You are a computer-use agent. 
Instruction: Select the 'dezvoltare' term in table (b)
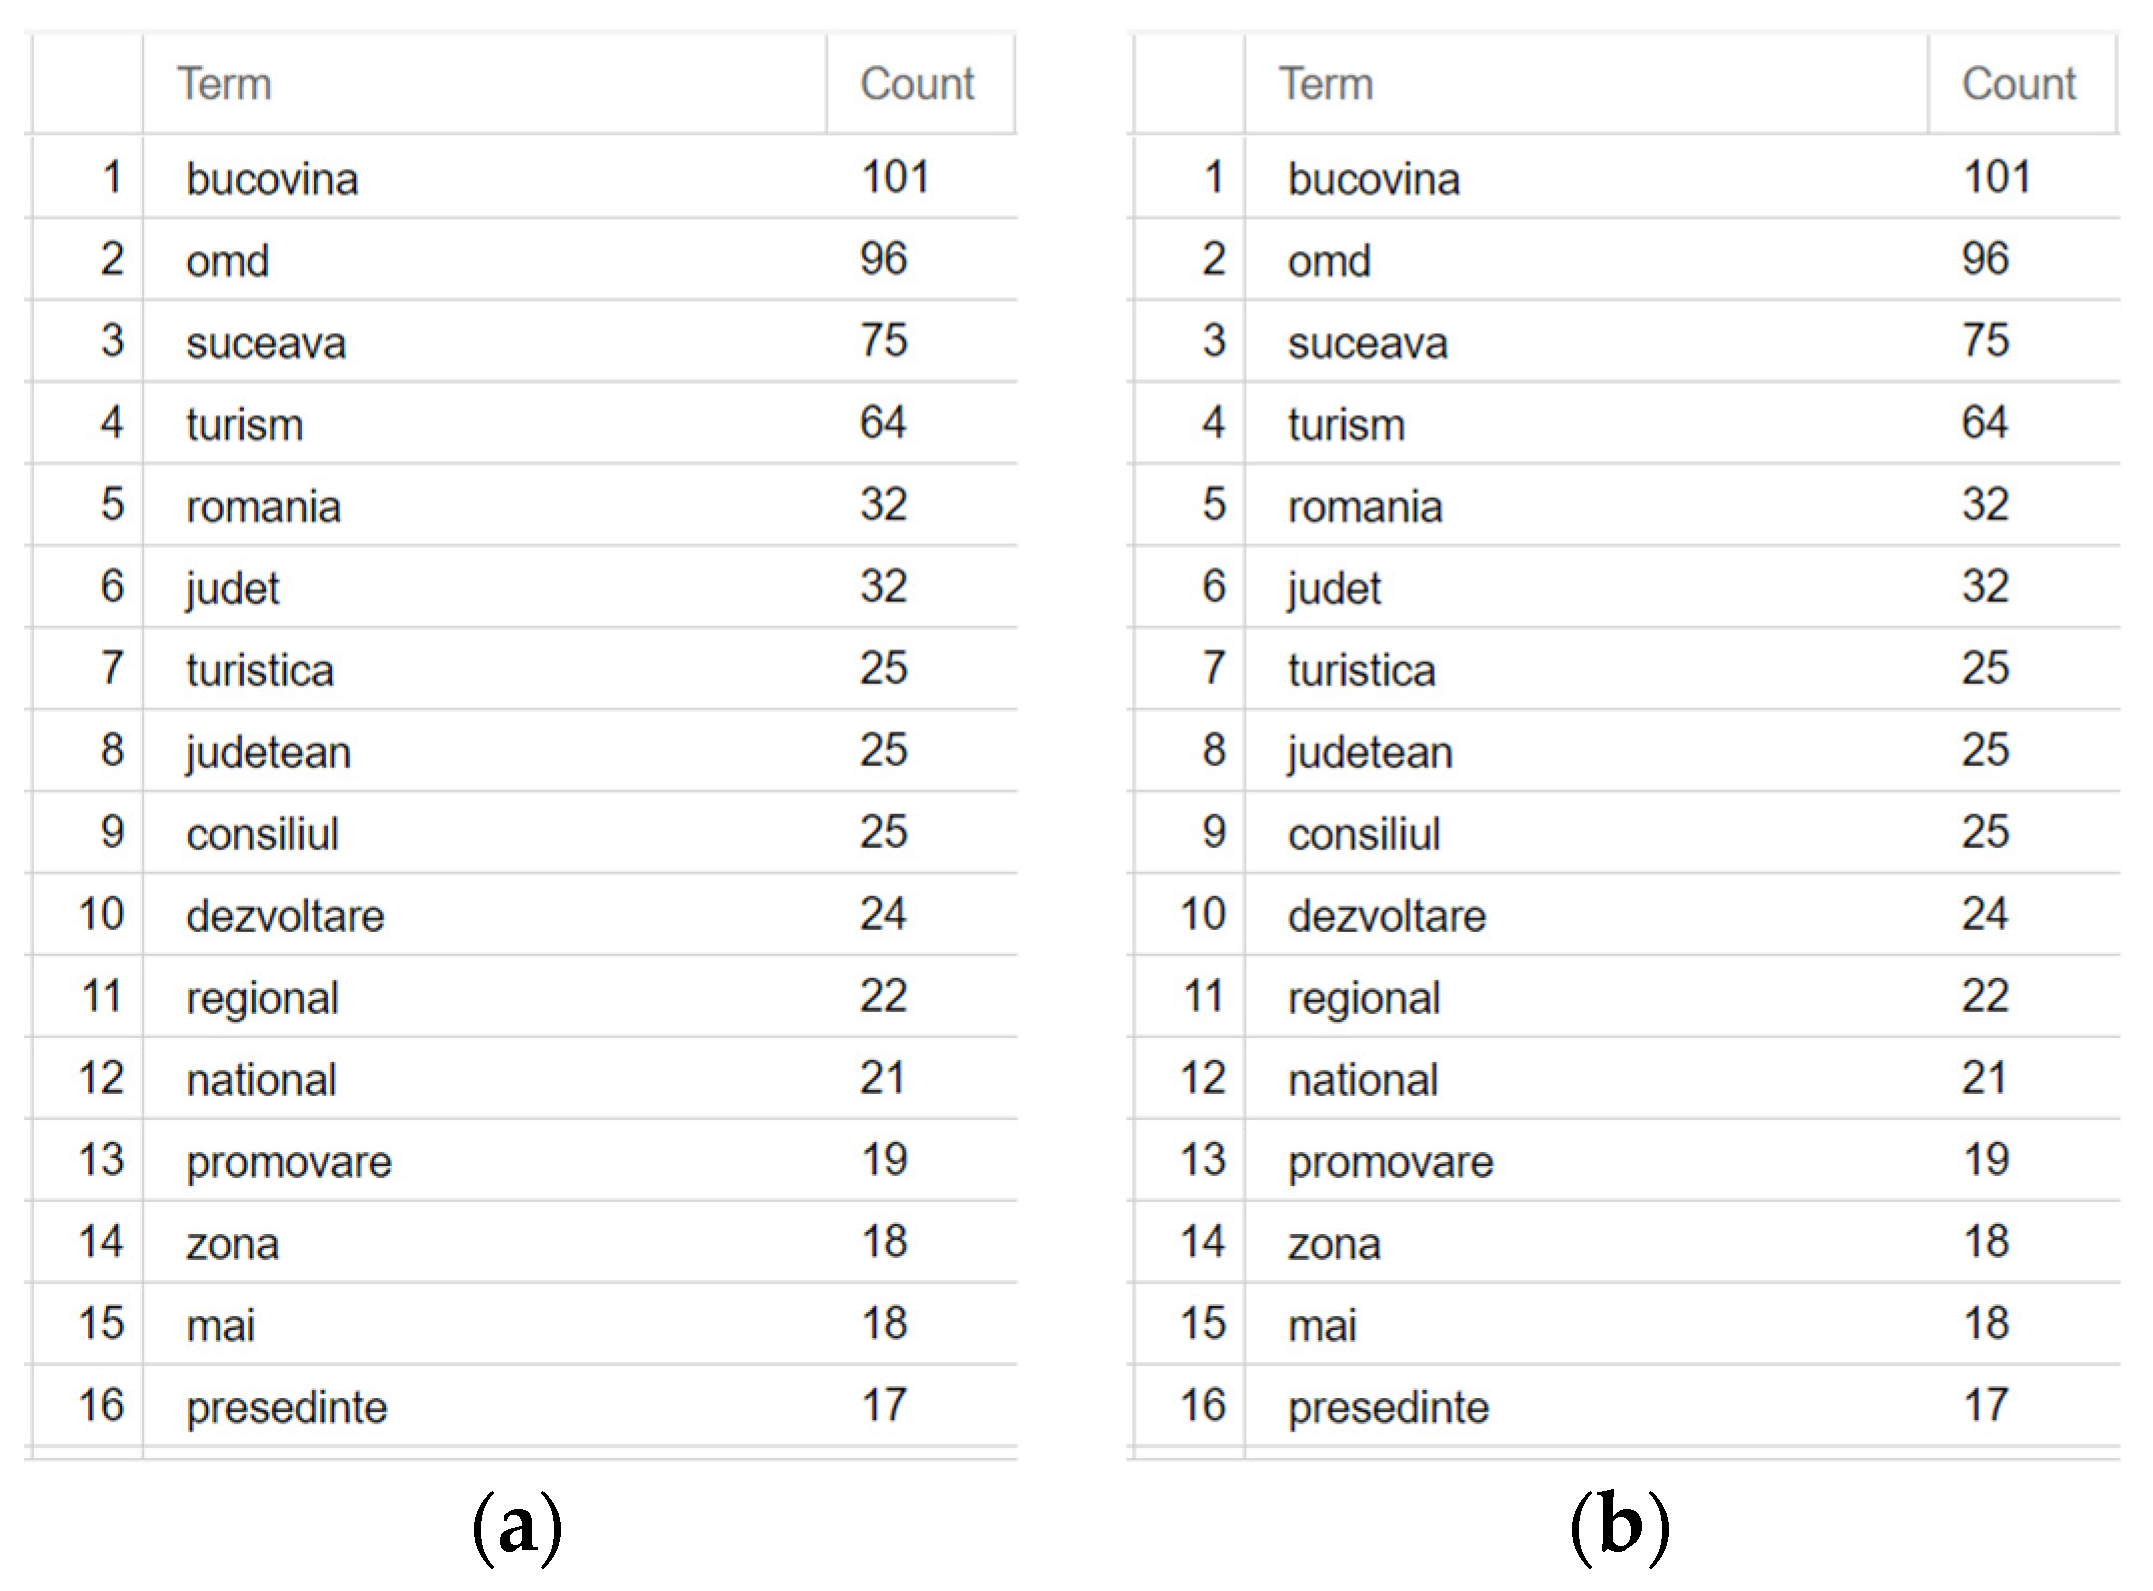(x=1387, y=917)
